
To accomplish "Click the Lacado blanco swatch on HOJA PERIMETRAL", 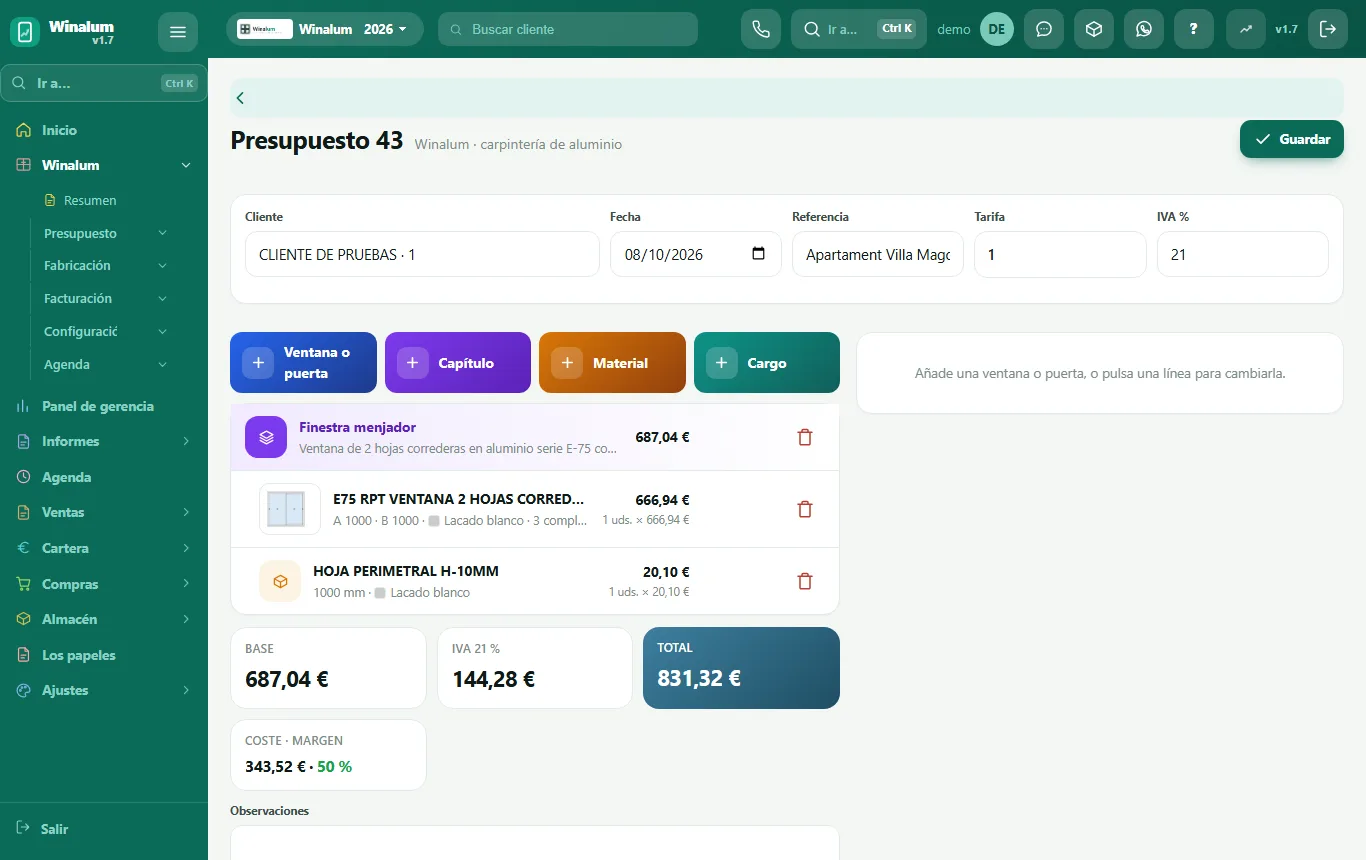I will coord(380,593).
